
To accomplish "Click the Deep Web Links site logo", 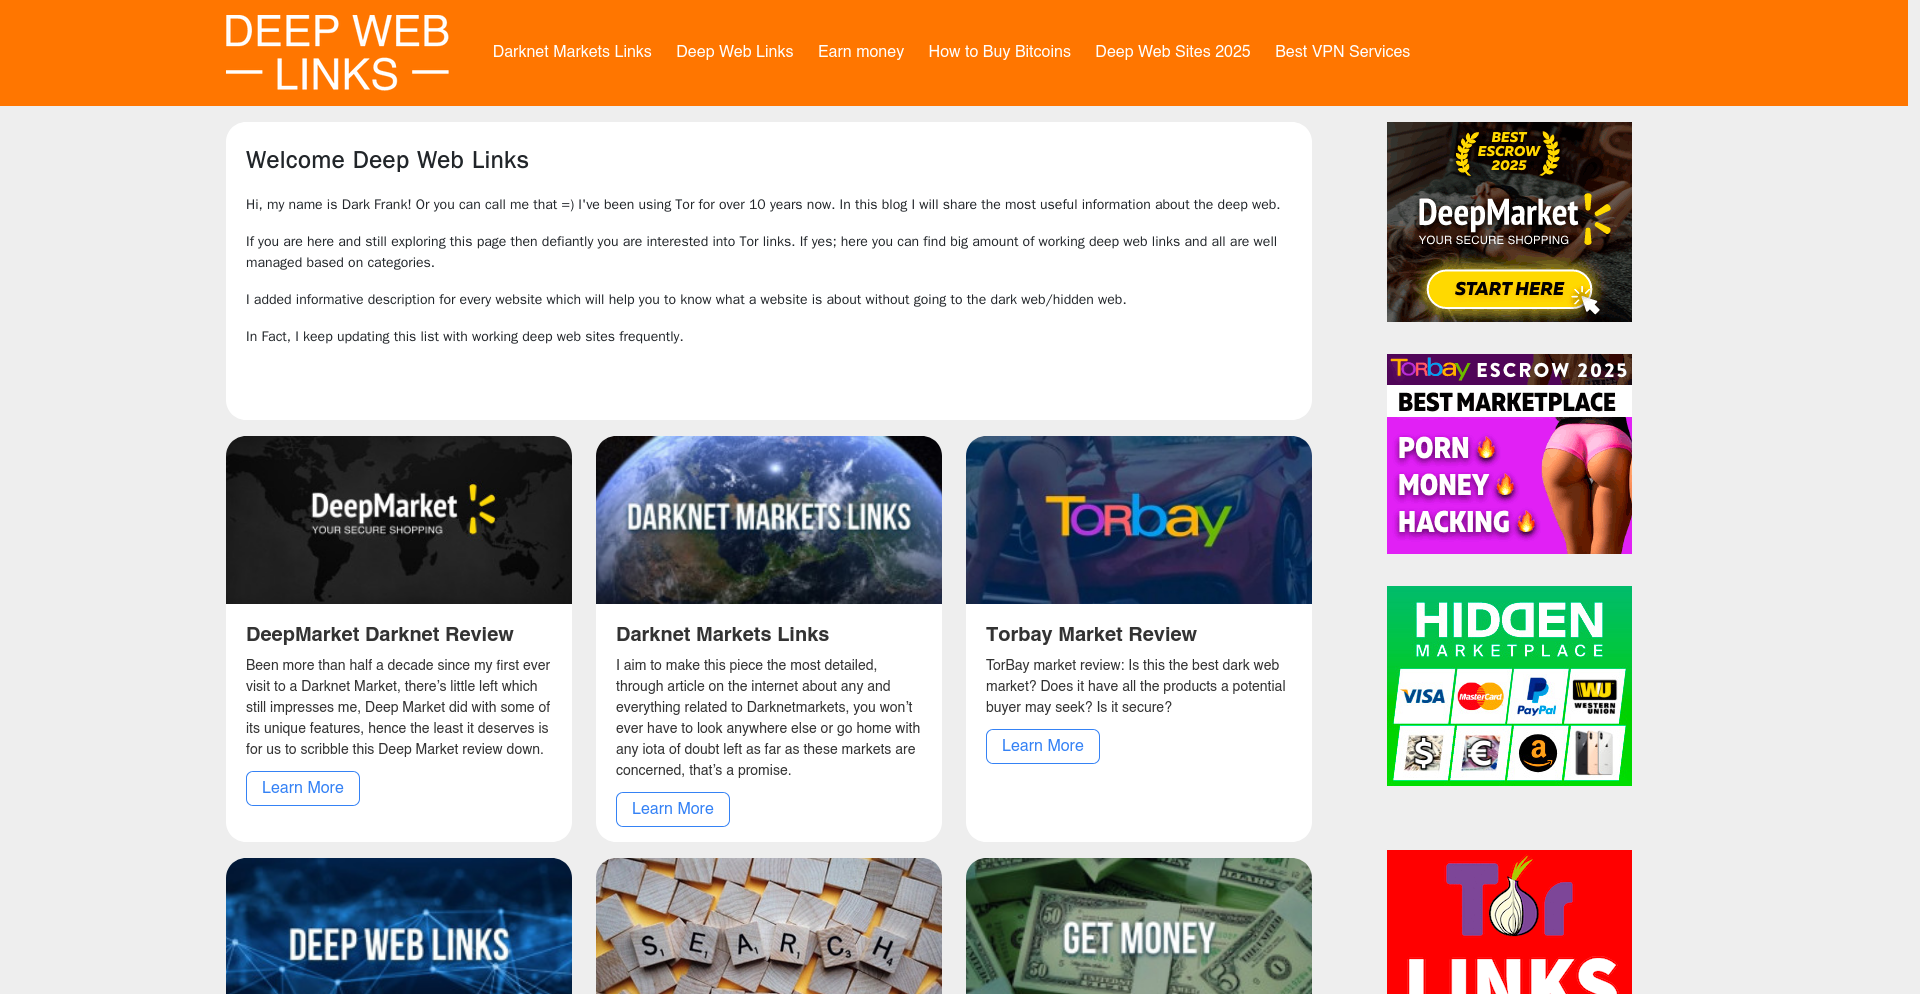I will (337, 53).
